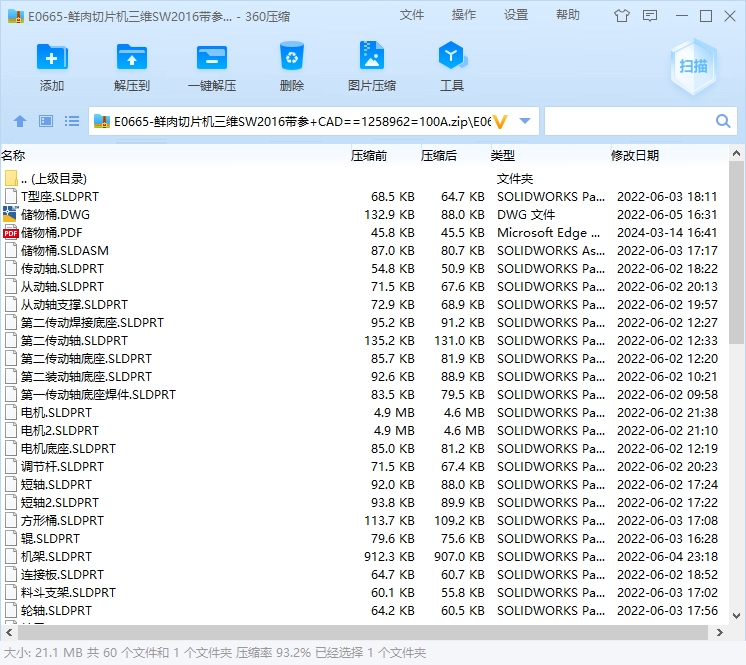Viewport: 746px width, 665px height.
Task: Click the file icon of T型座.SLDPRT
Action: 10,196
